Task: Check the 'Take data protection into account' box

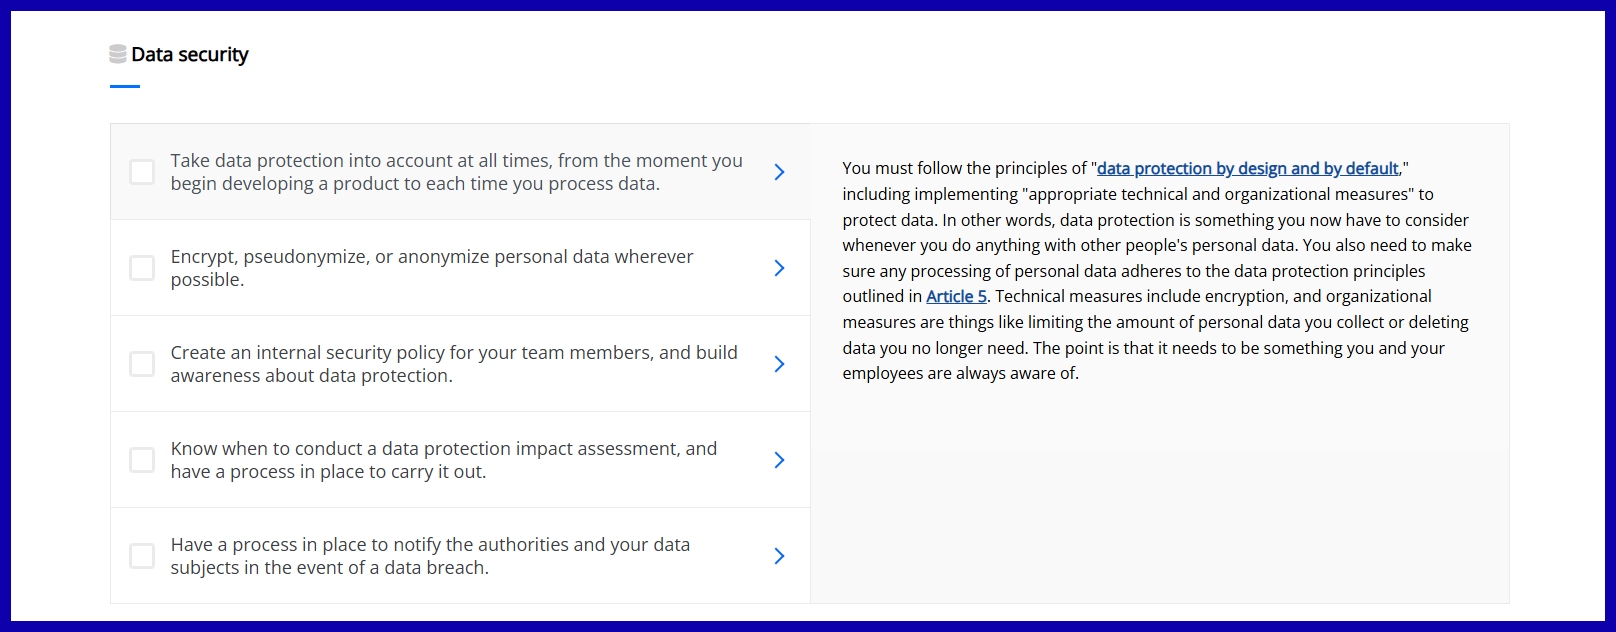Action: coord(142,172)
